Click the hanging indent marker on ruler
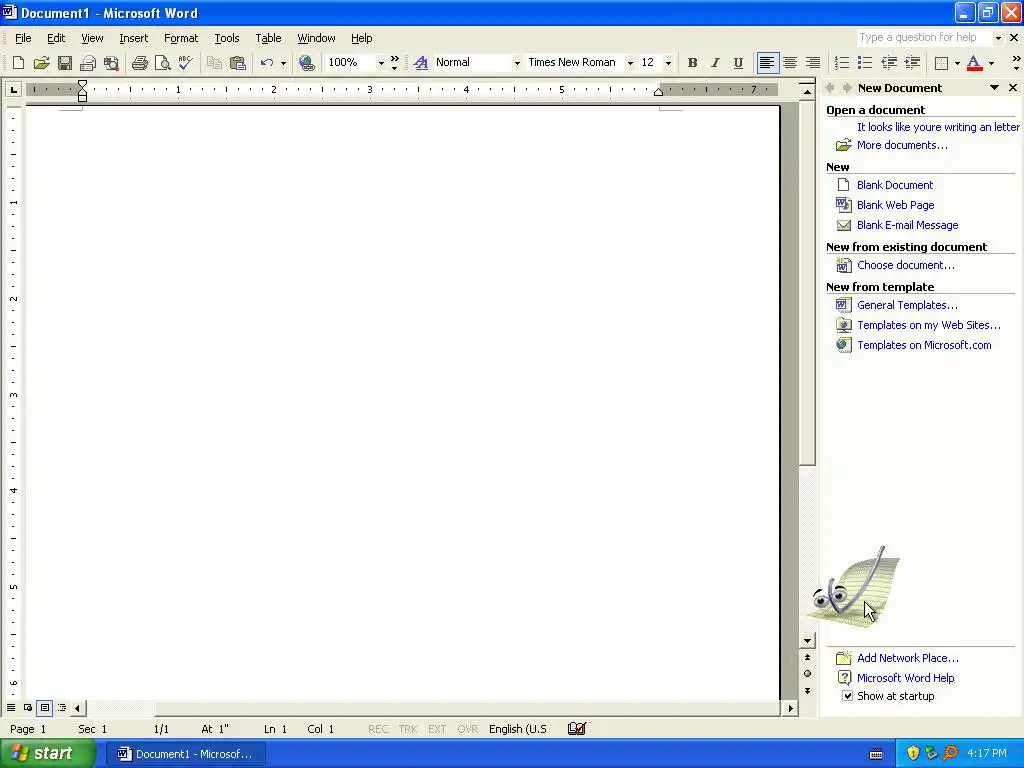 pos(82,92)
